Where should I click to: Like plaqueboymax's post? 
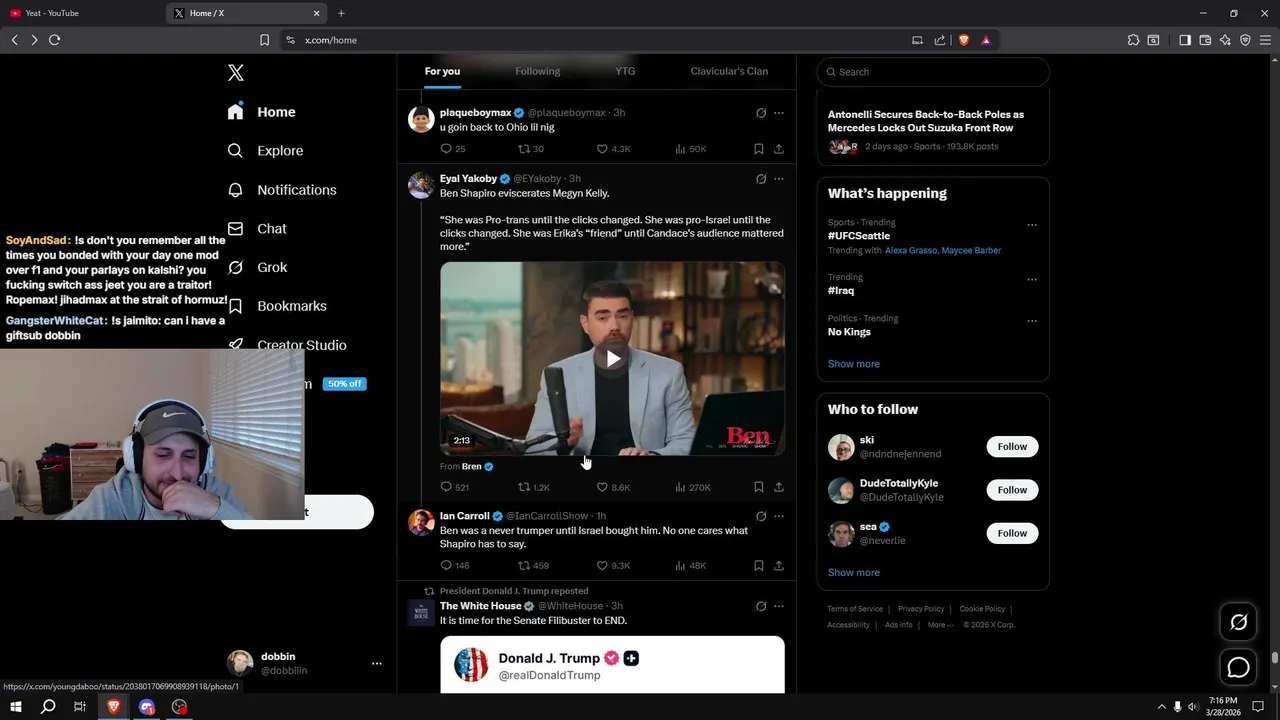pyautogui.click(x=602, y=149)
